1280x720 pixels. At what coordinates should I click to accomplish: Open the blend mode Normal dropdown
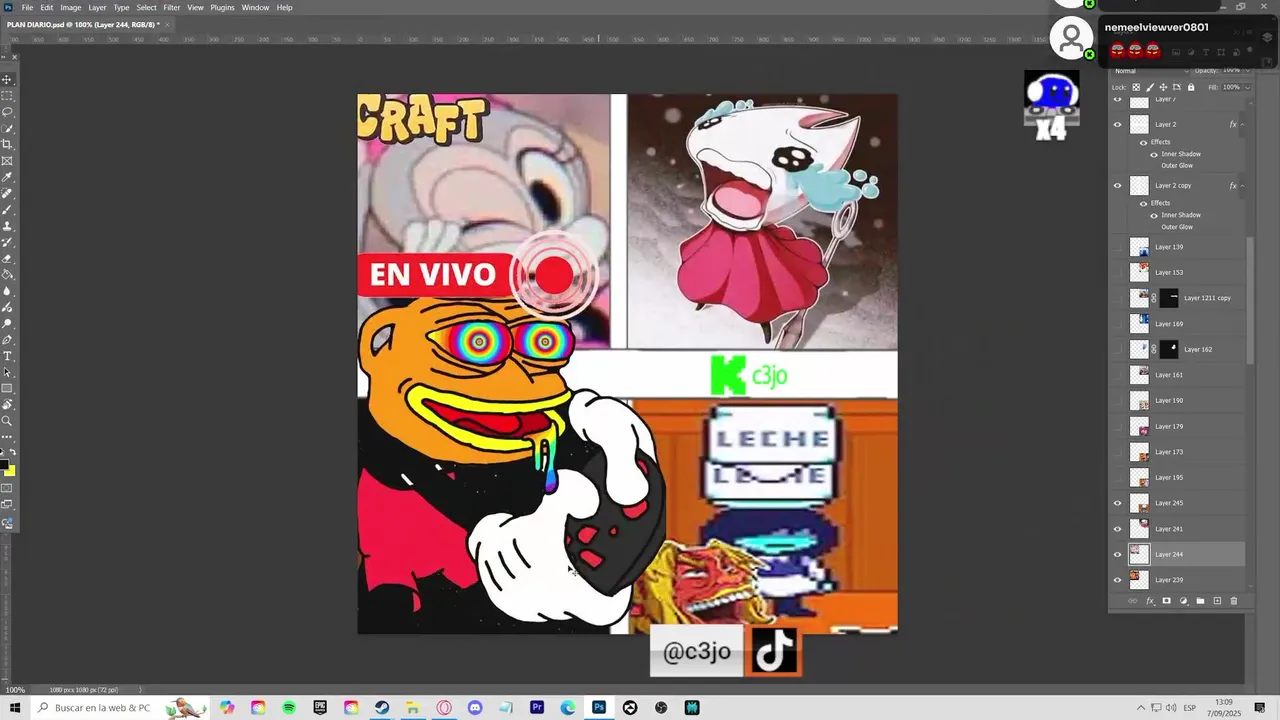(x=1152, y=71)
